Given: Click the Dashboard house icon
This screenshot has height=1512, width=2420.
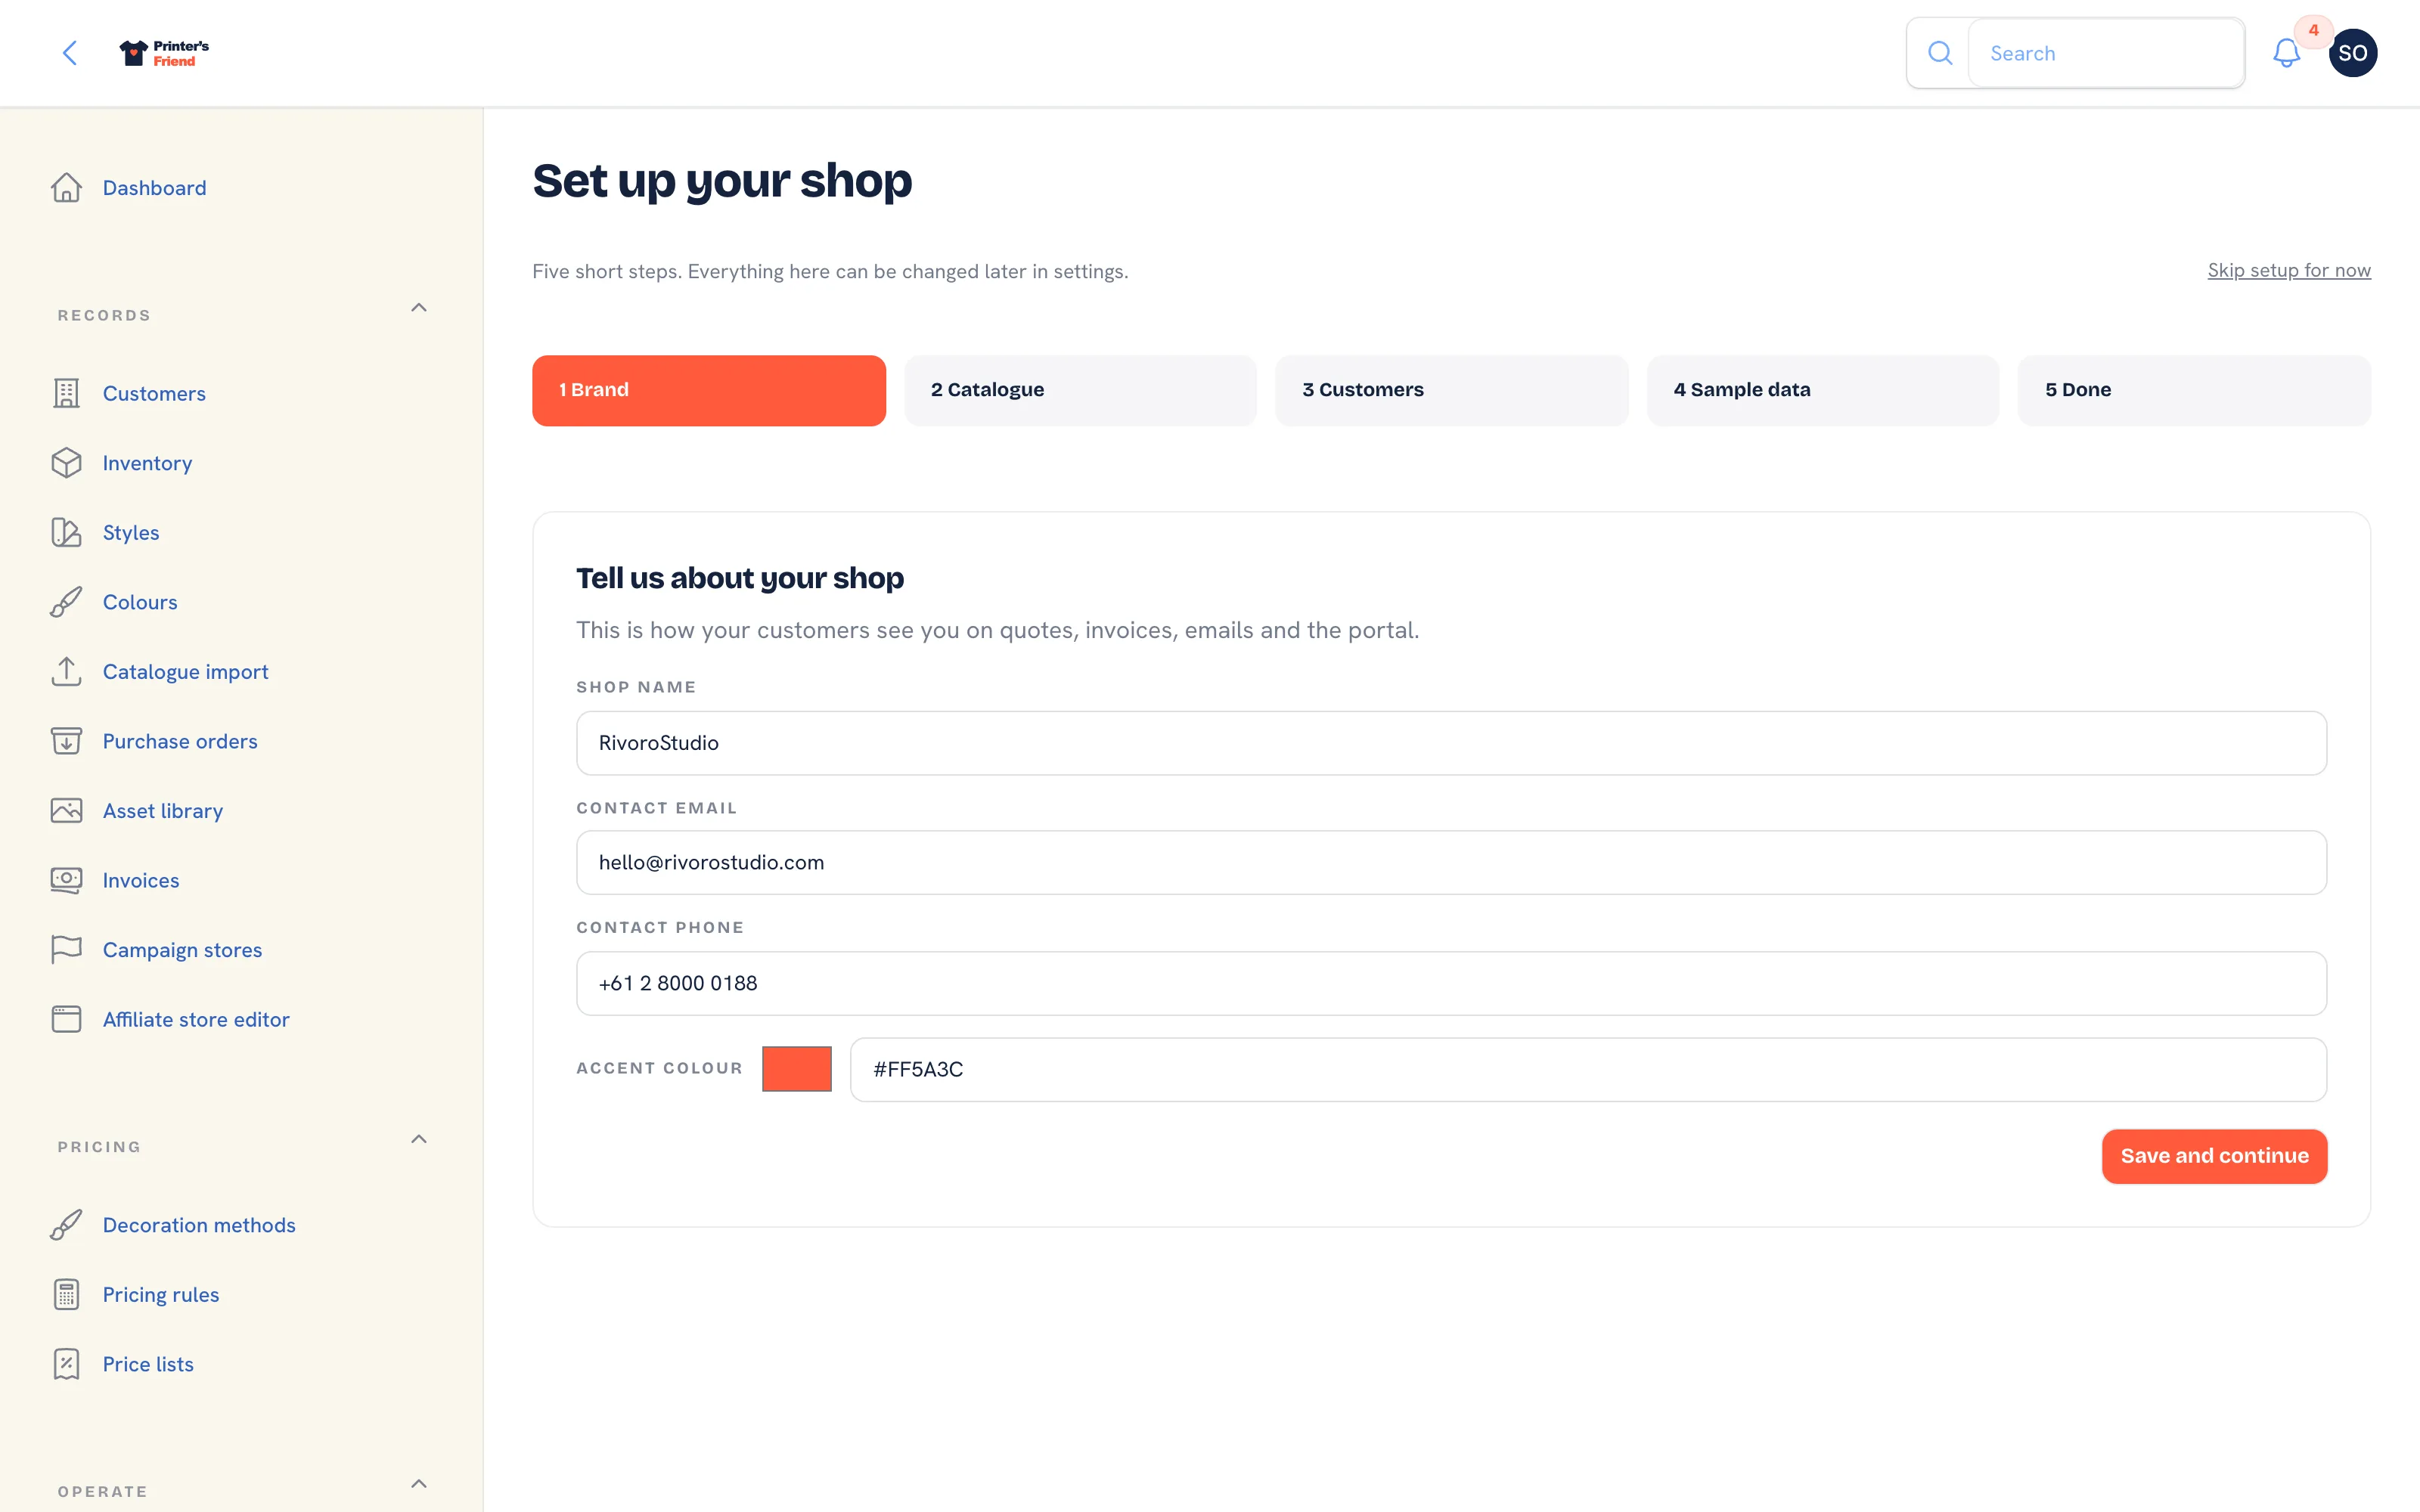Looking at the screenshot, I should click(x=66, y=188).
